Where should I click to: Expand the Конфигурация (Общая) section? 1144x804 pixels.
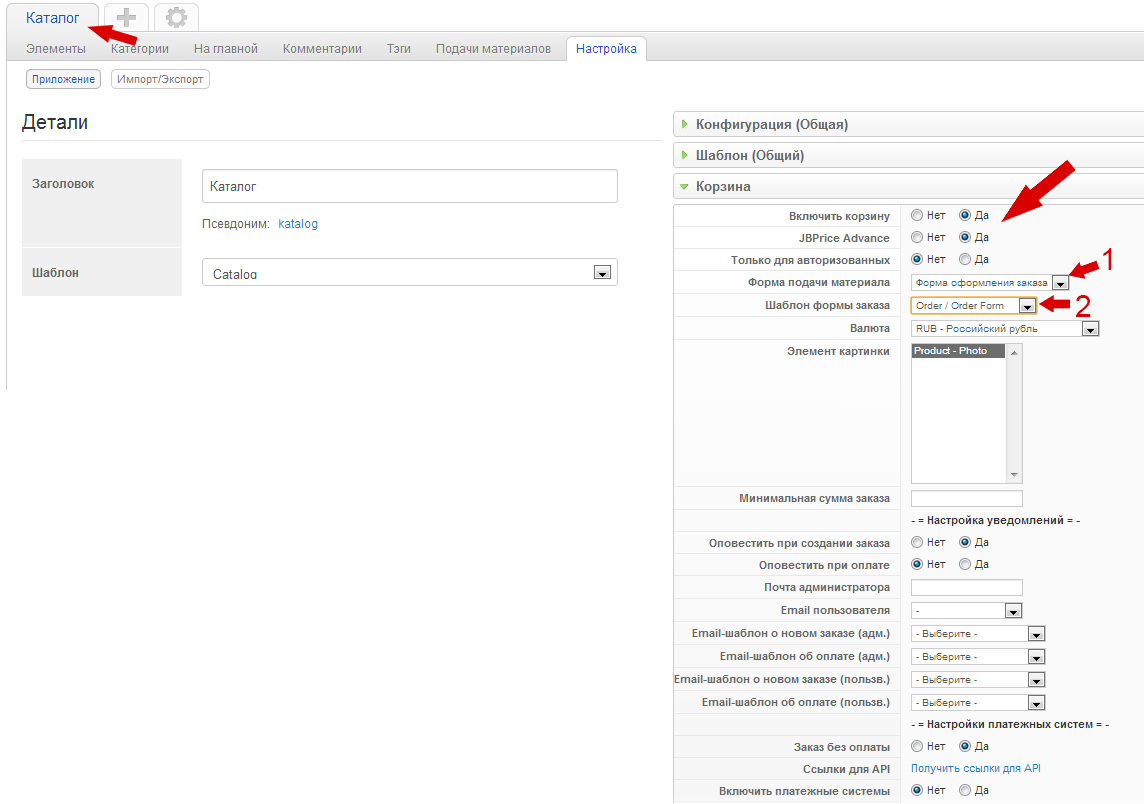coord(772,125)
